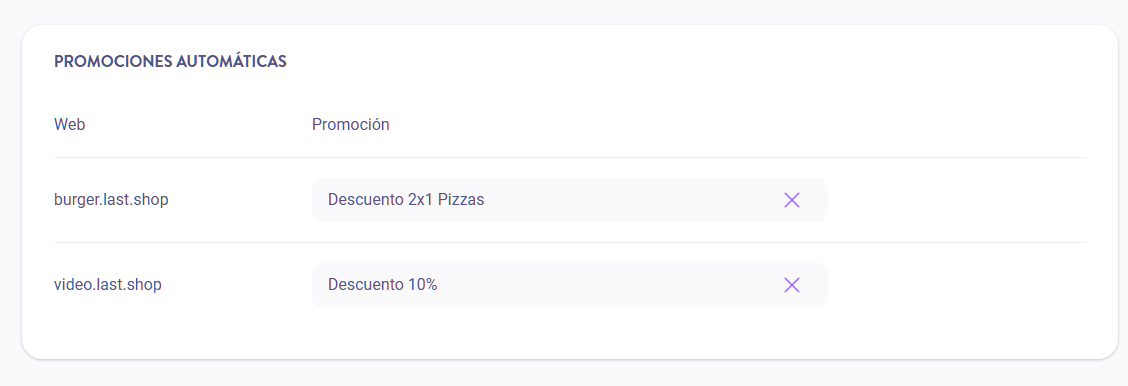Screen dimensions: 1128x386
Task: Click the Promociones Automáticas section title
Action: [x=170, y=61]
